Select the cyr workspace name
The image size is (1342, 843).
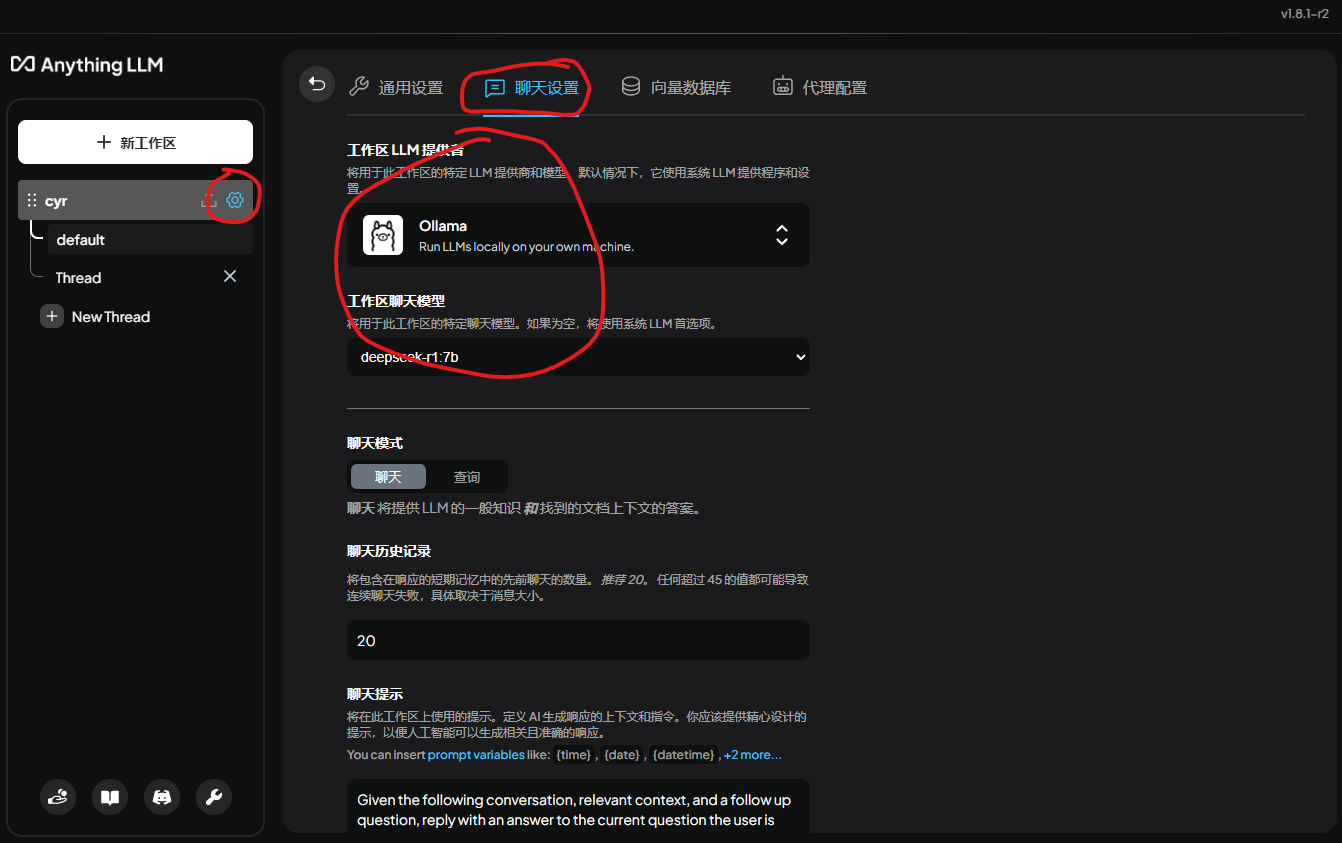tap(56, 201)
